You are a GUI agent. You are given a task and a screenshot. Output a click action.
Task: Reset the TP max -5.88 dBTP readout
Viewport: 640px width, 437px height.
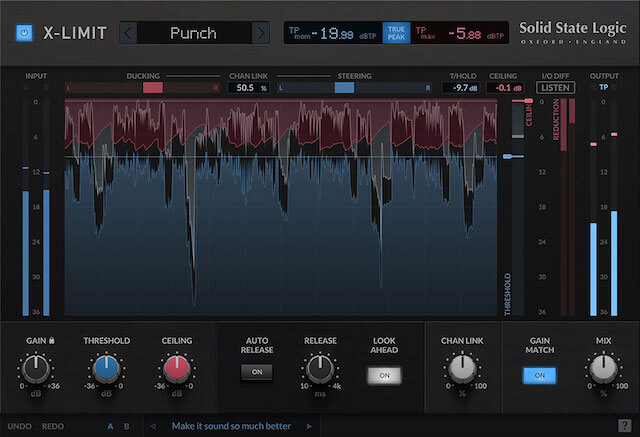pyautogui.click(x=460, y=33)
